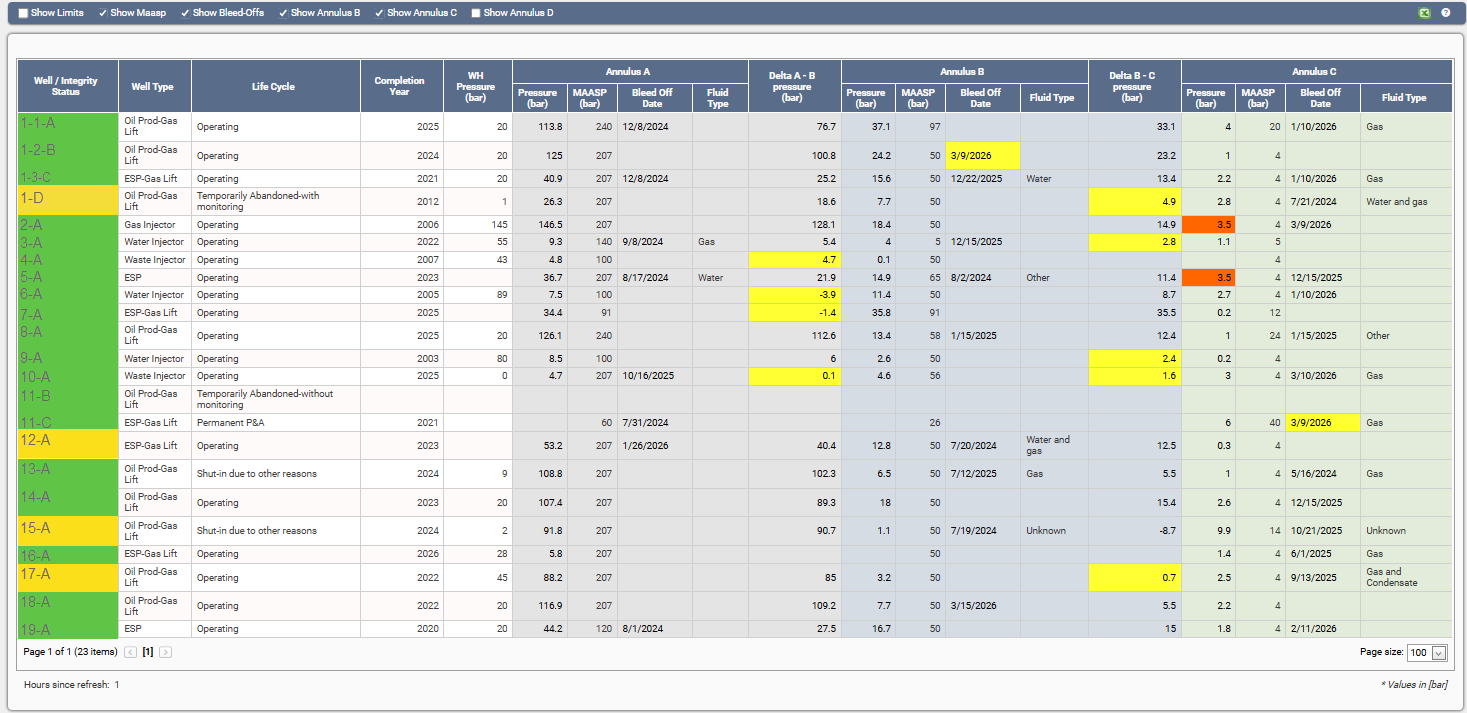The height and width of the screenshot is (713, 1467).
Task: Click the Life Cycle column header
Action: pos(274,87)
